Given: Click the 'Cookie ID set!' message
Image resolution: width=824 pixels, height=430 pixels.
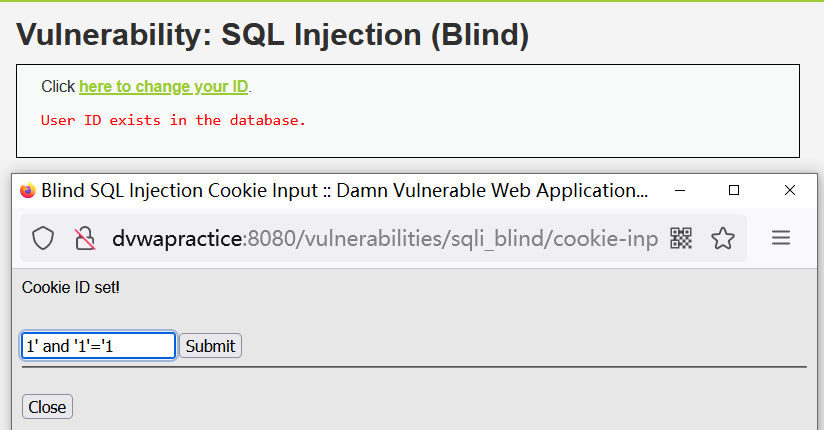Looking at the screenshot, I should click(71, 288).
